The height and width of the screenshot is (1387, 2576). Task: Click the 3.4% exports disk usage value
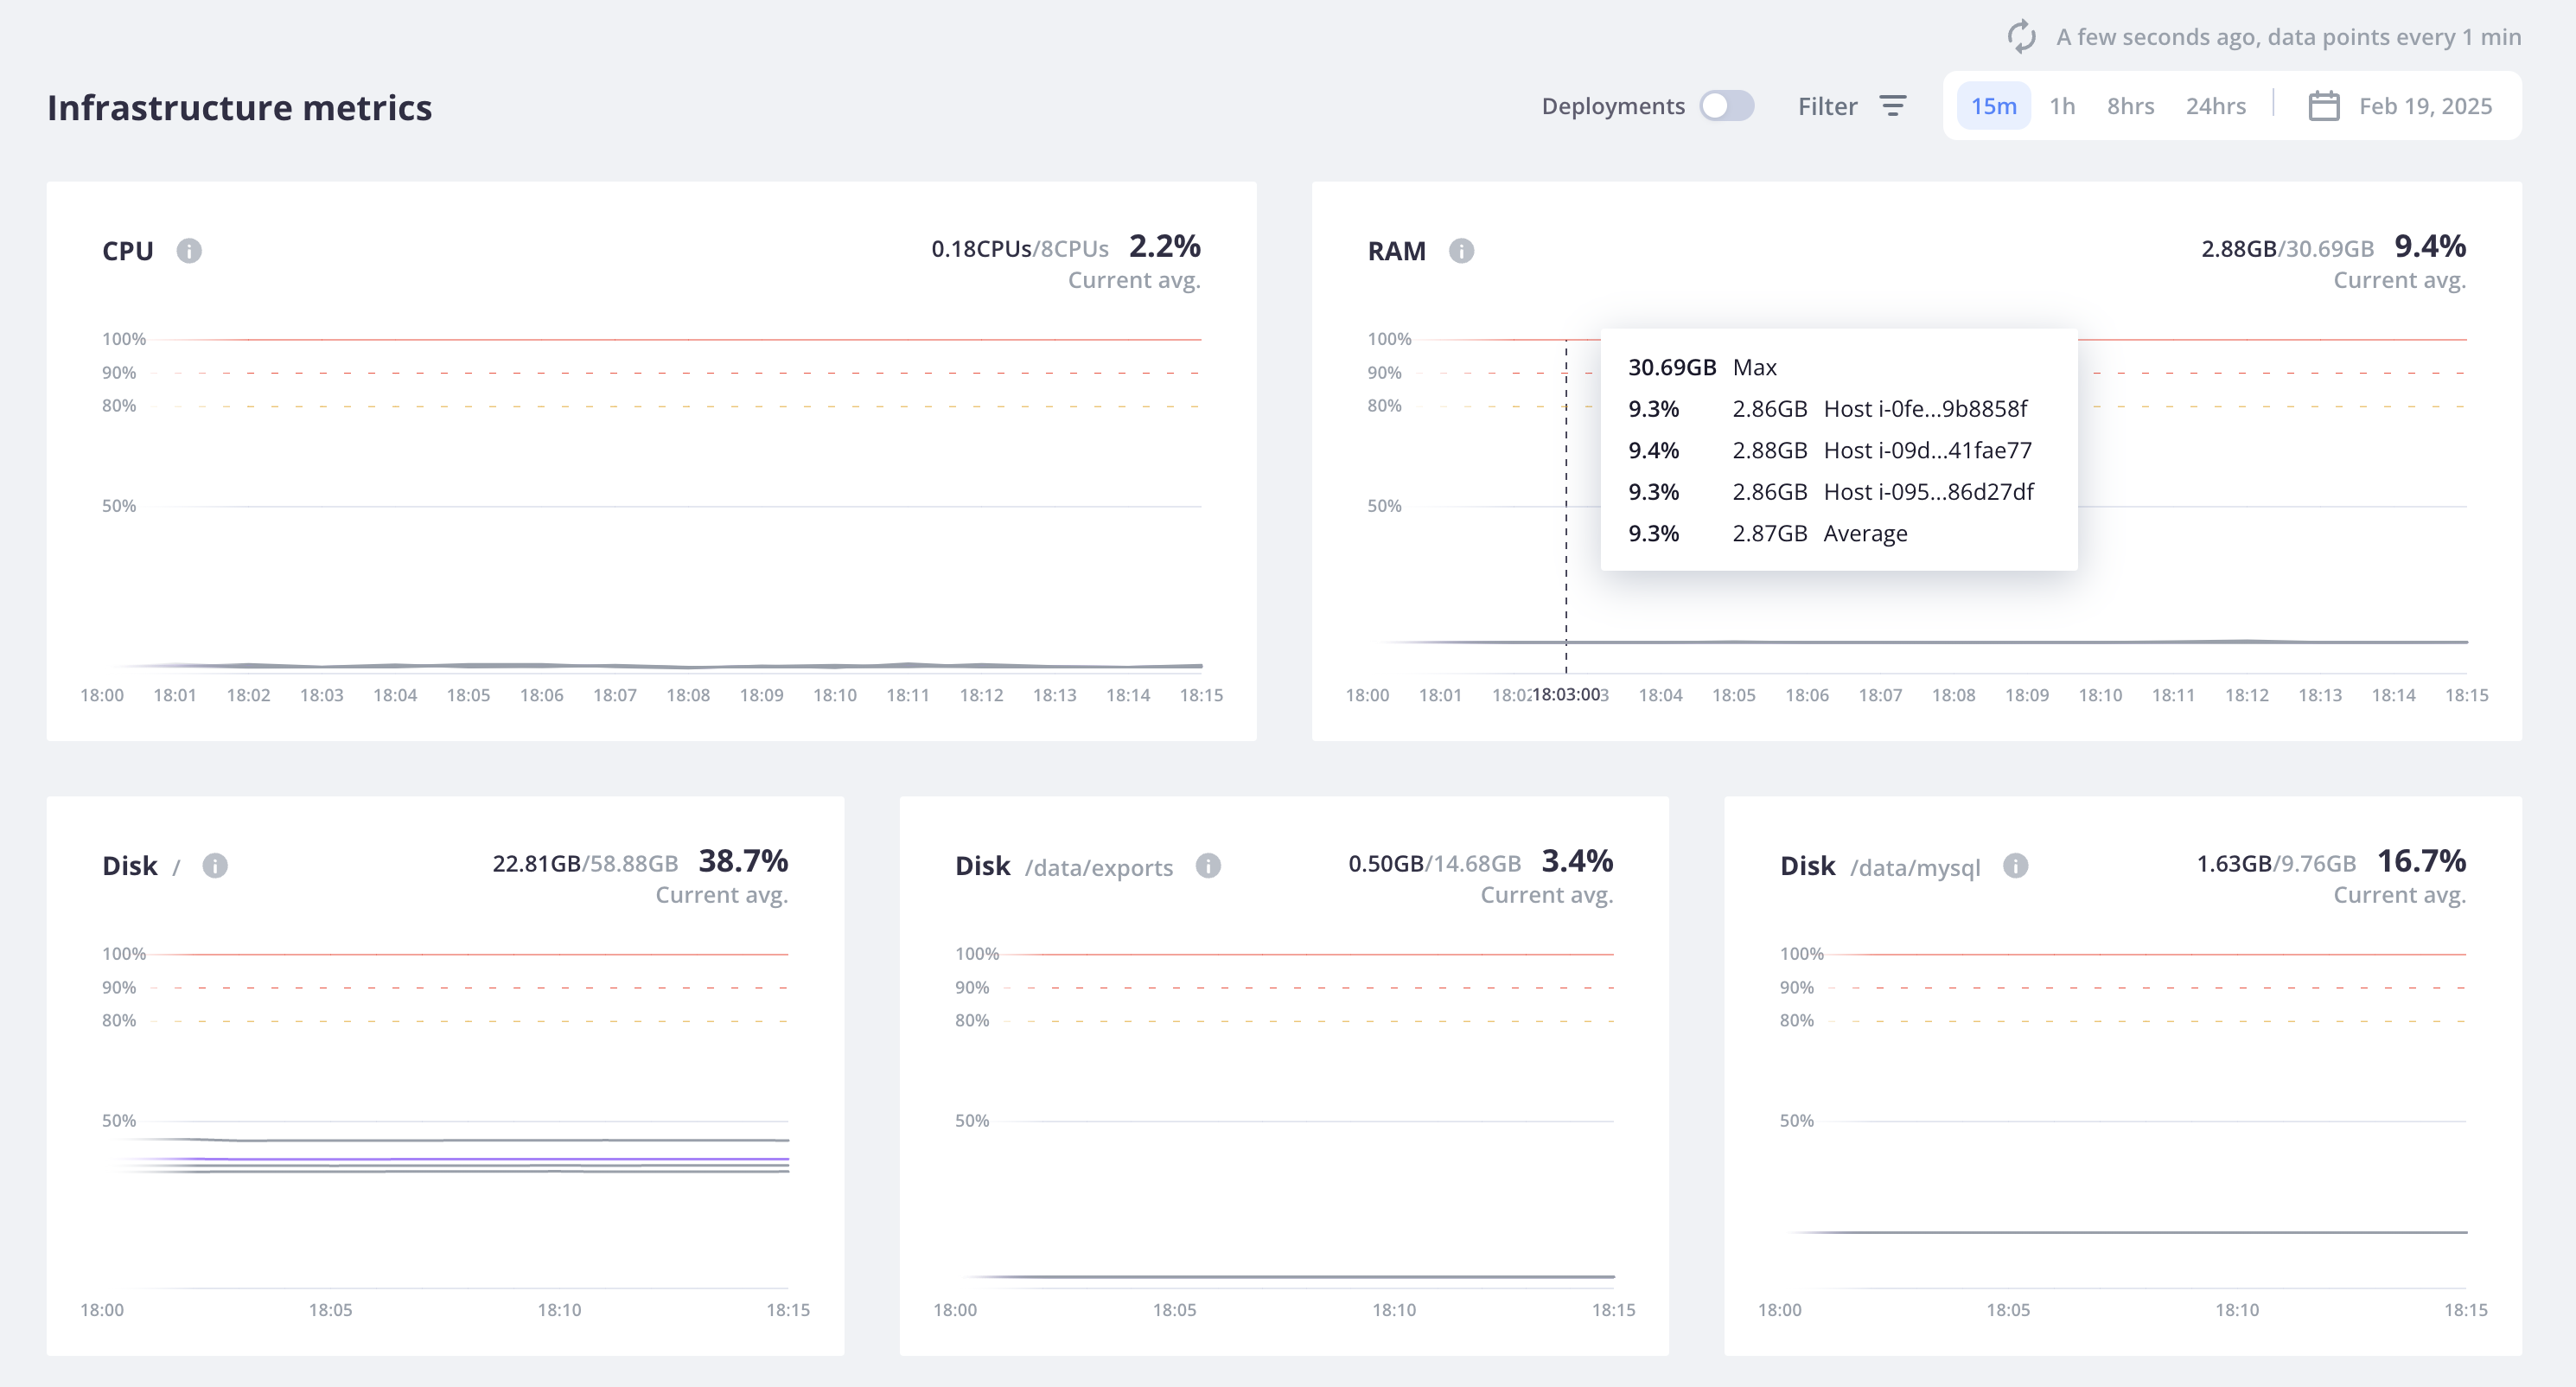pyautogui.click(x=1577, y=861)
